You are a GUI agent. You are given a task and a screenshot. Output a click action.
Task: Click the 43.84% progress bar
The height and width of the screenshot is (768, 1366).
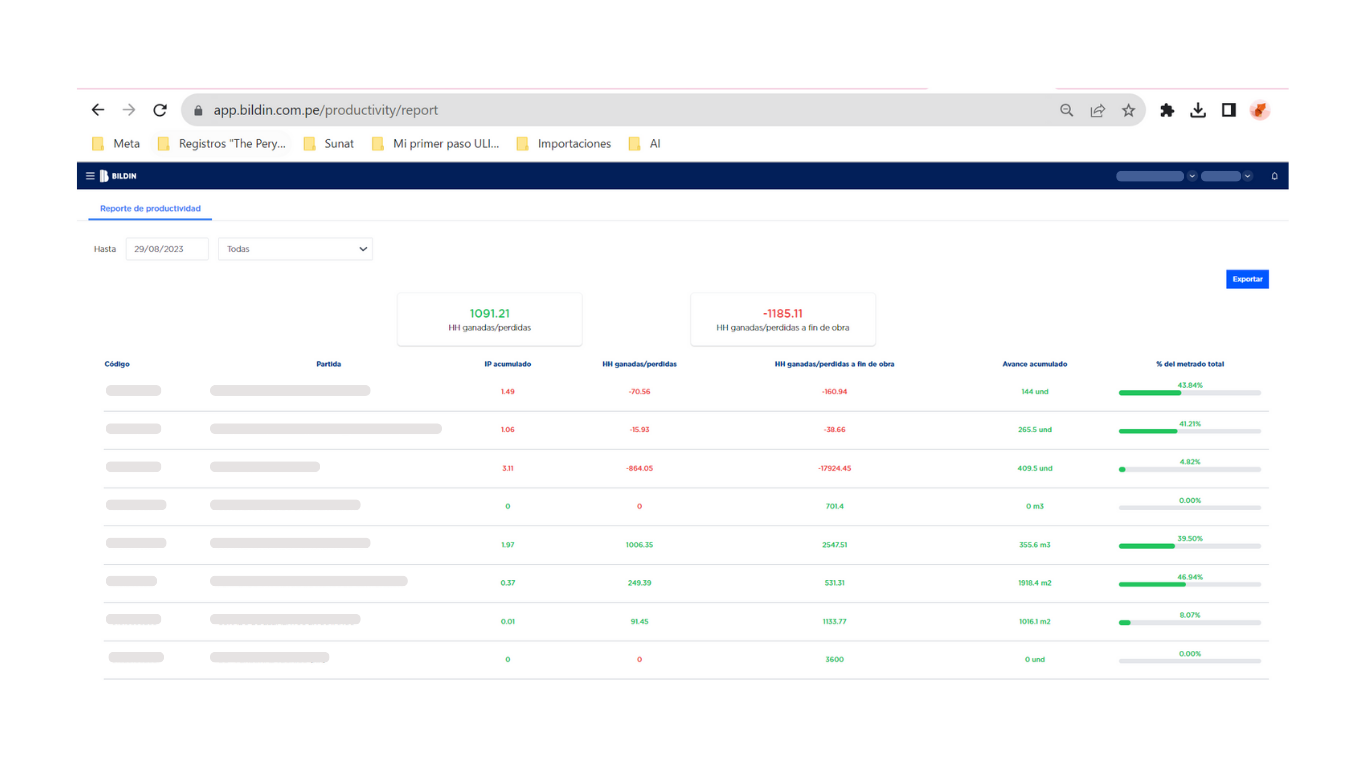coord(1189,393)
